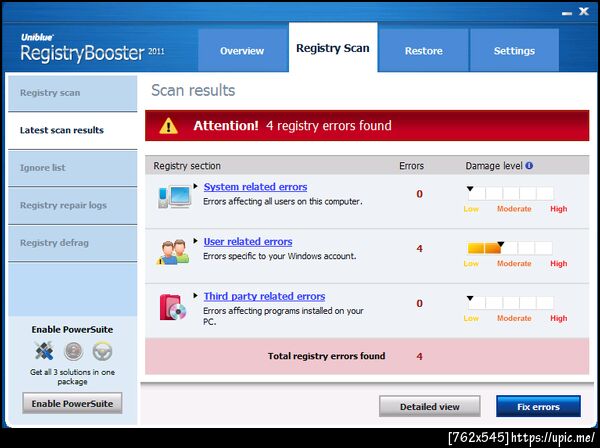
Task: Click the 'Get all 3 solutions' text
Action: [x=72, y=376]
